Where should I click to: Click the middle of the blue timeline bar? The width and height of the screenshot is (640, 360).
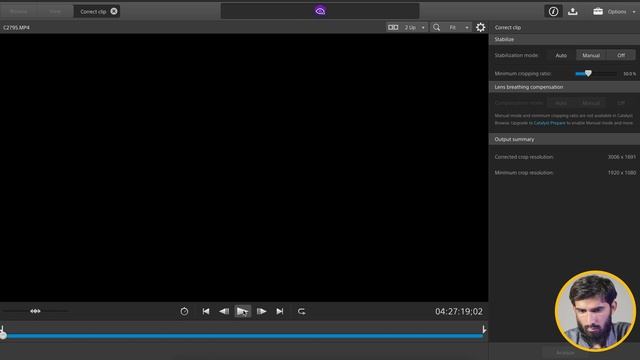tap(244, 336)
